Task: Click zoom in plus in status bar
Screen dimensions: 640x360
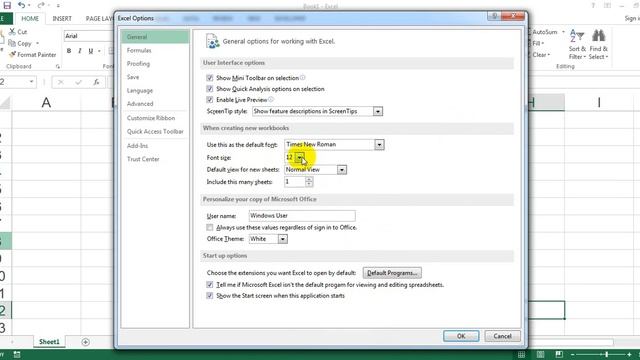Action: pyautogui.click(x=629, y=355)
